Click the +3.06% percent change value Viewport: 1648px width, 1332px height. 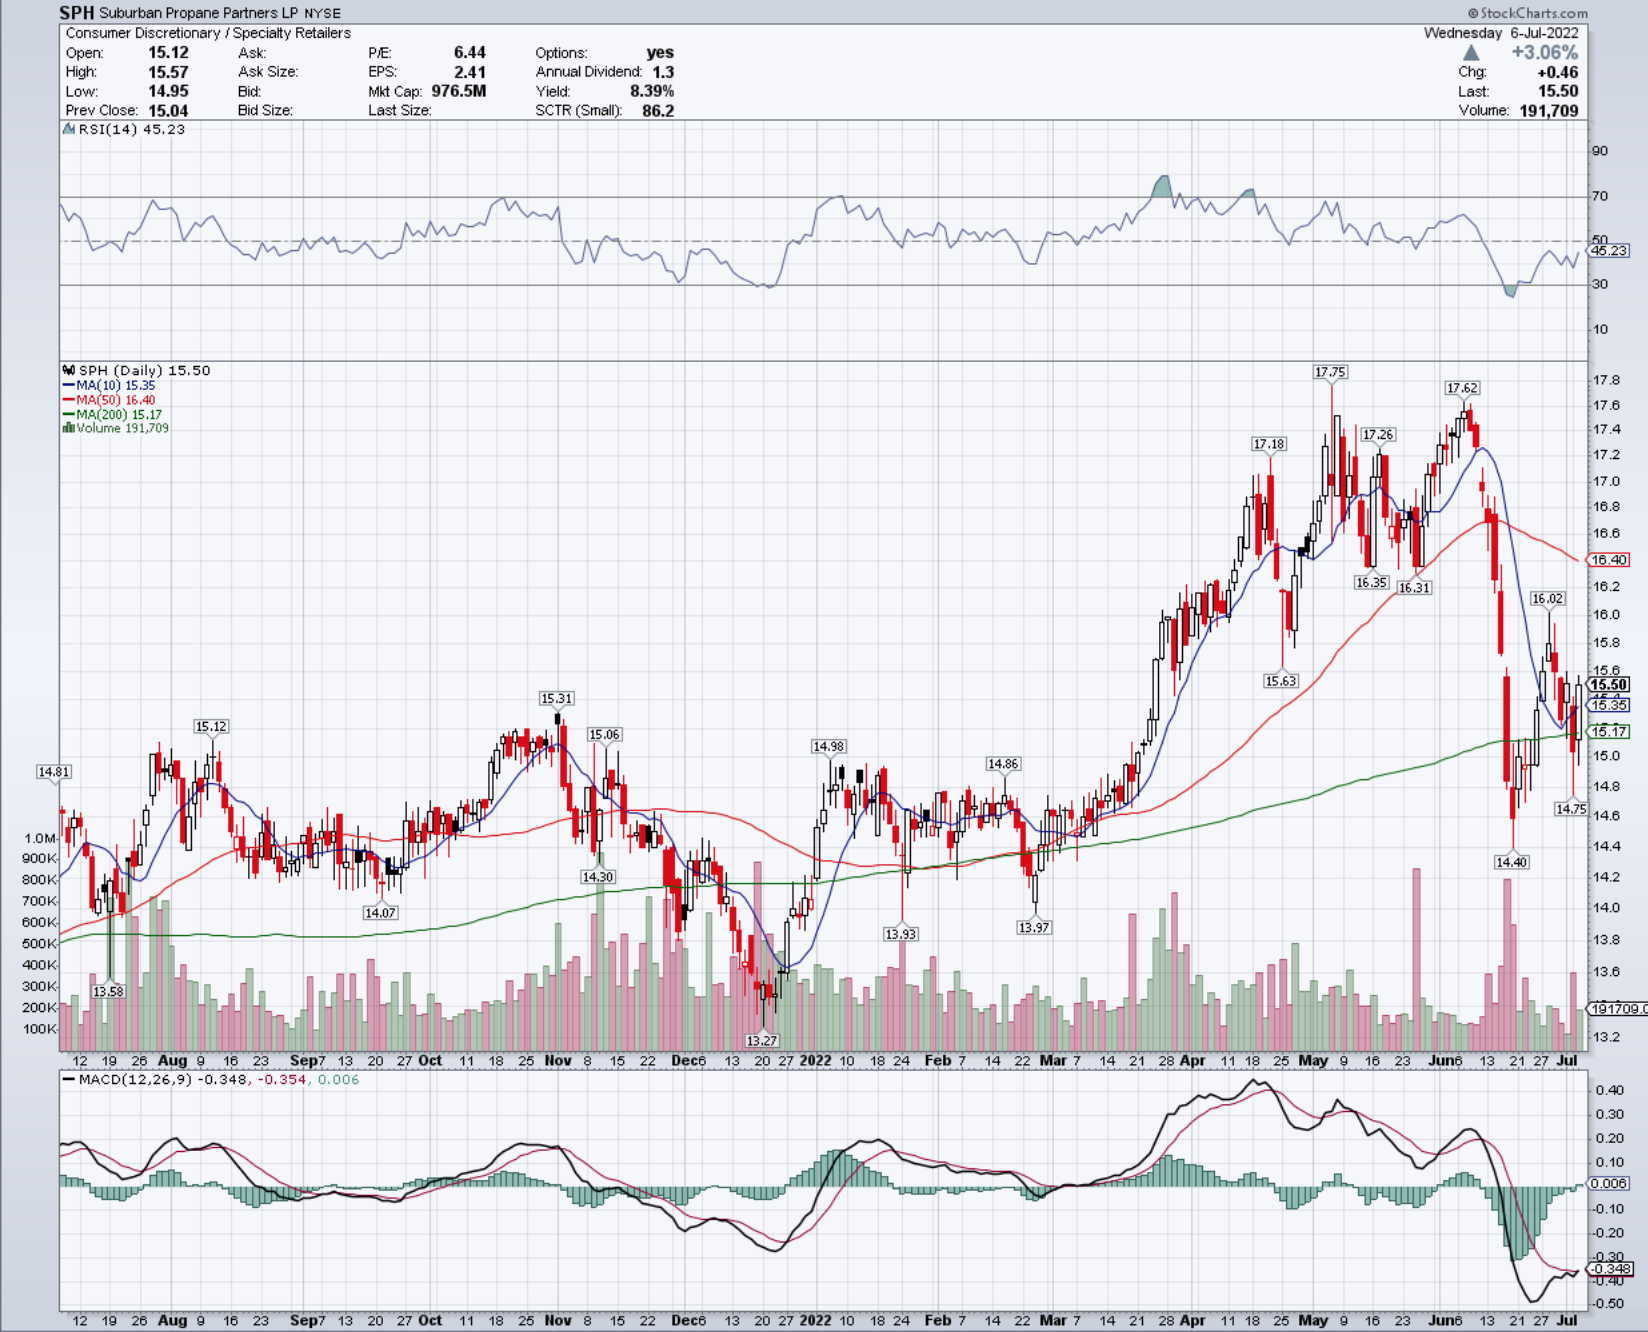pyautogui.click(x=1545, y=52)
